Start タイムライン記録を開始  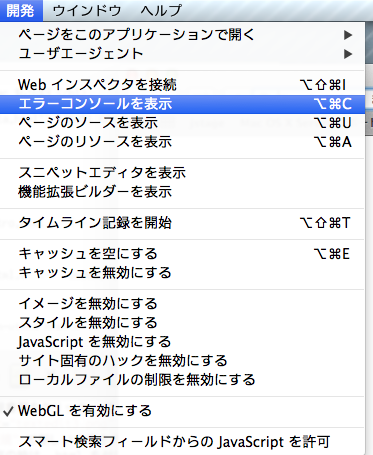click(x=182, y=223)
